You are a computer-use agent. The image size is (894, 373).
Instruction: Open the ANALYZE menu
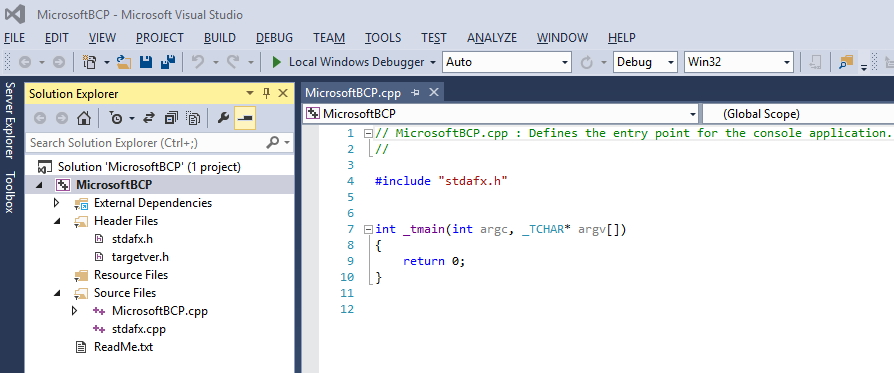click(x=492, y=38)
